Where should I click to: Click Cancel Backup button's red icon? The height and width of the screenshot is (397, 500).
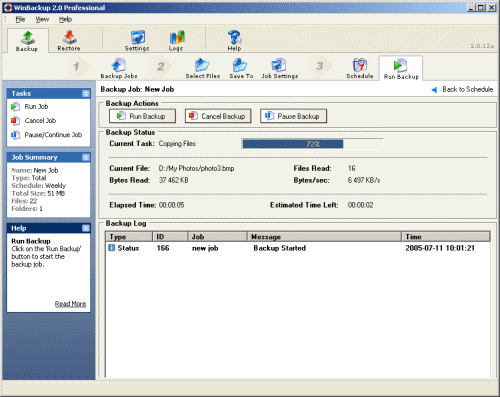click(x=193, y=116)
